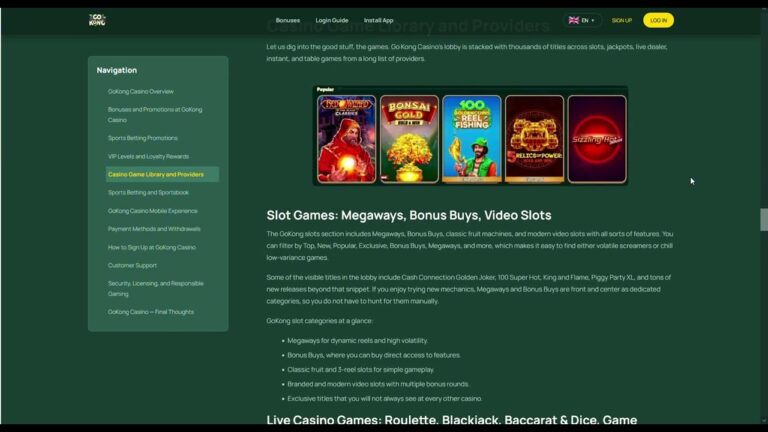Jump to Sports Betting Promotions

[143, 138]
